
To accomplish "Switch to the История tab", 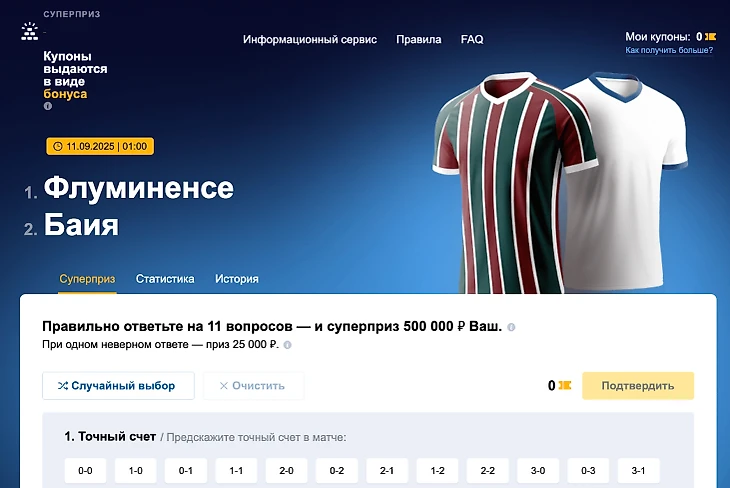I will click(237, 279).
